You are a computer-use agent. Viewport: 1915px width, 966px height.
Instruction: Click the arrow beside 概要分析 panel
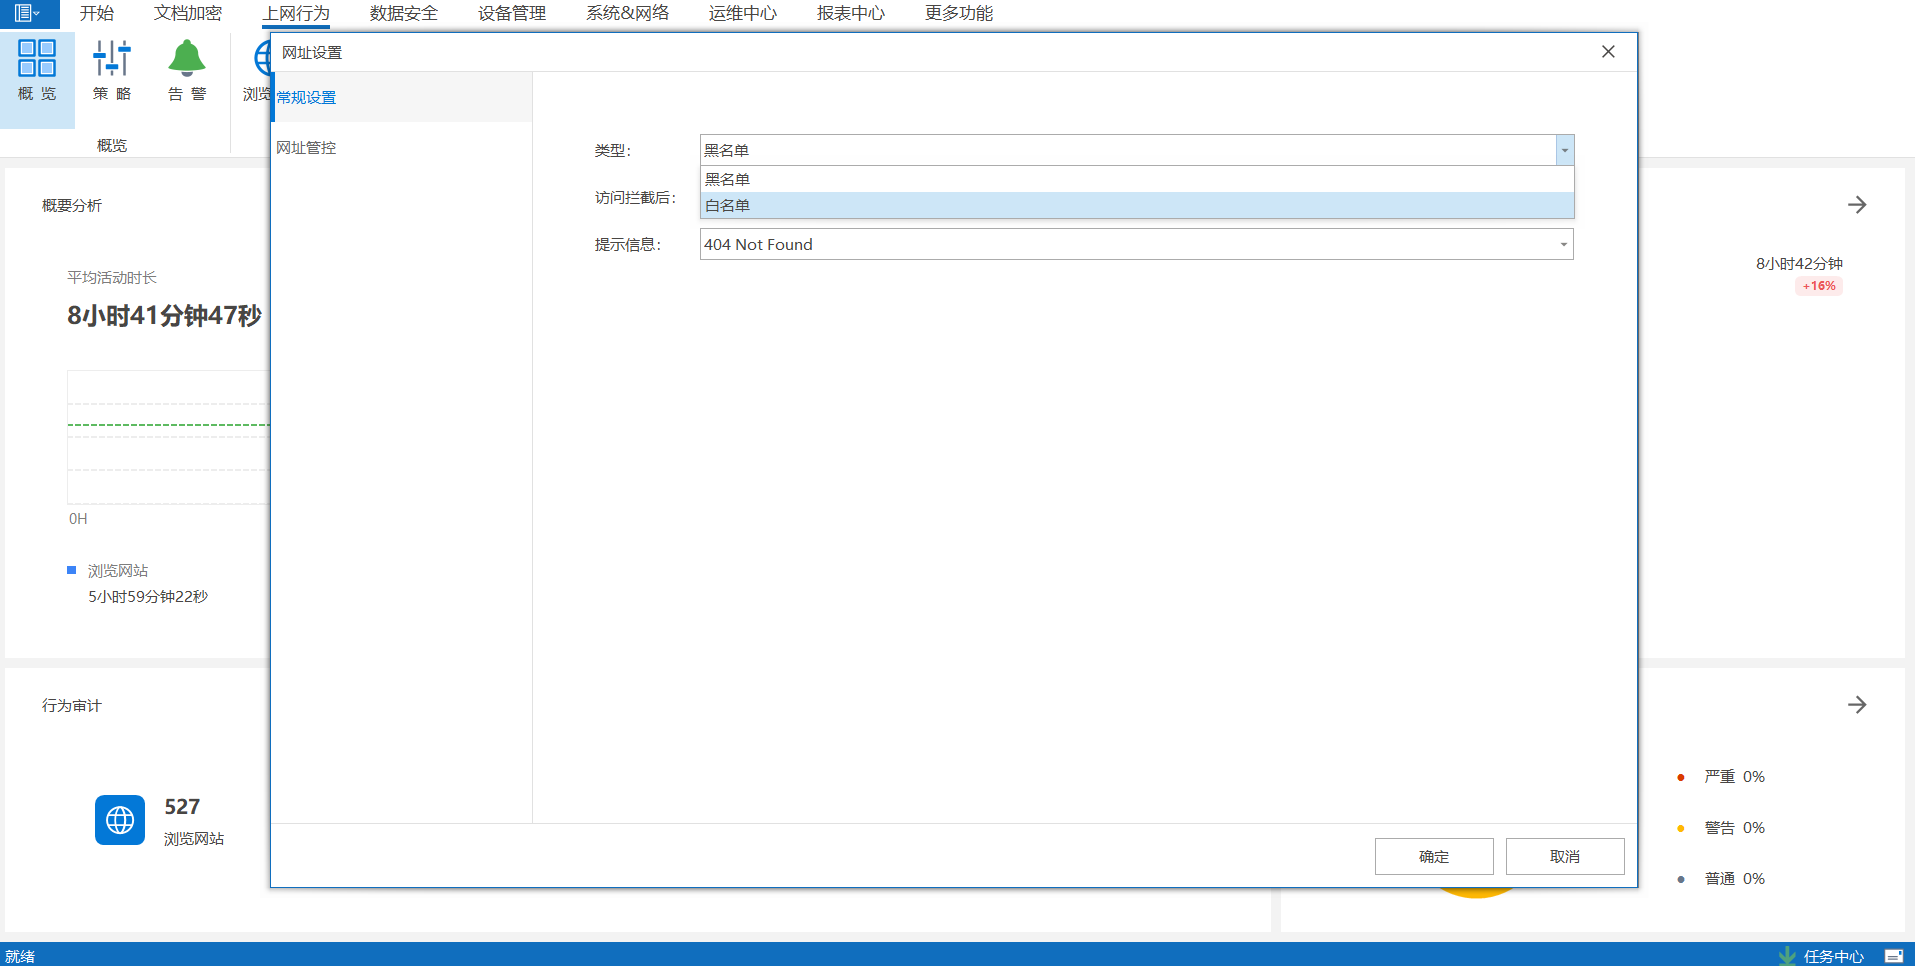pyautogui.click(x=1857, y=205)
